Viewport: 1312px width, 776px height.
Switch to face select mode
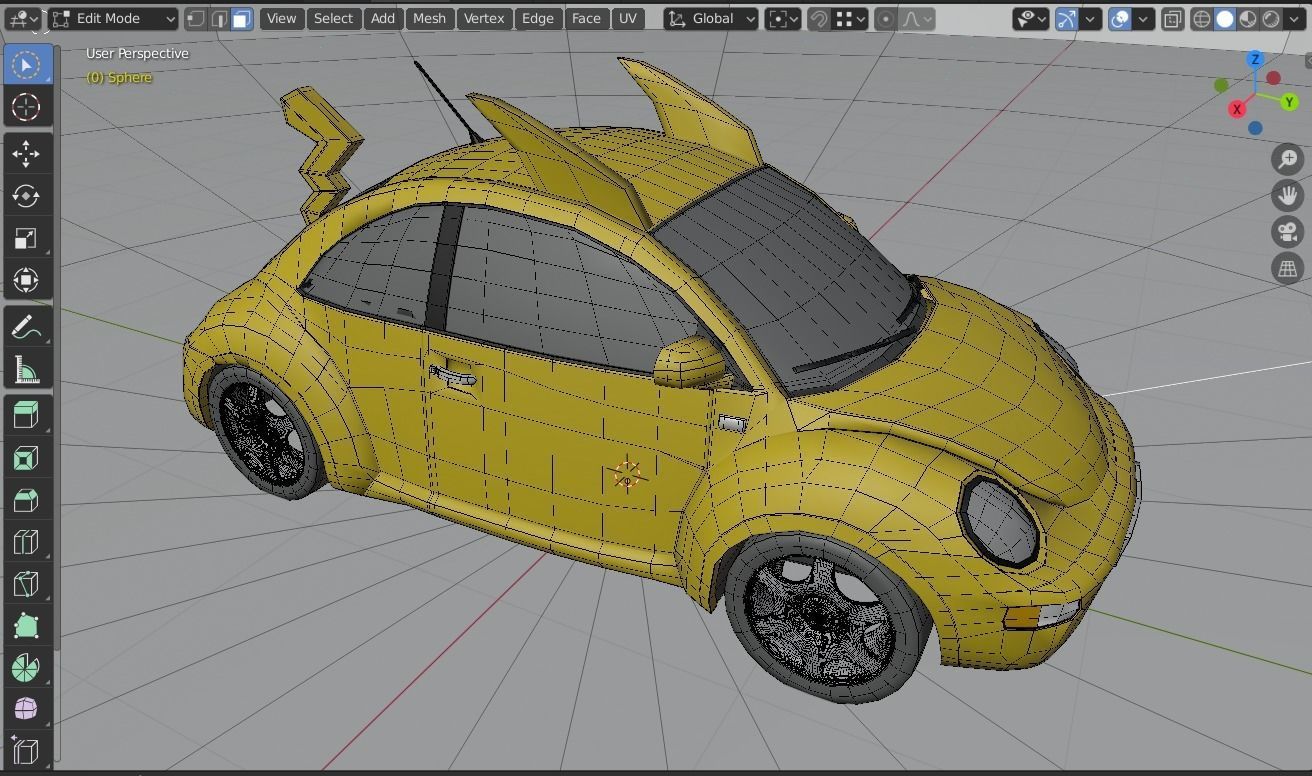click(x=242, y=18)
